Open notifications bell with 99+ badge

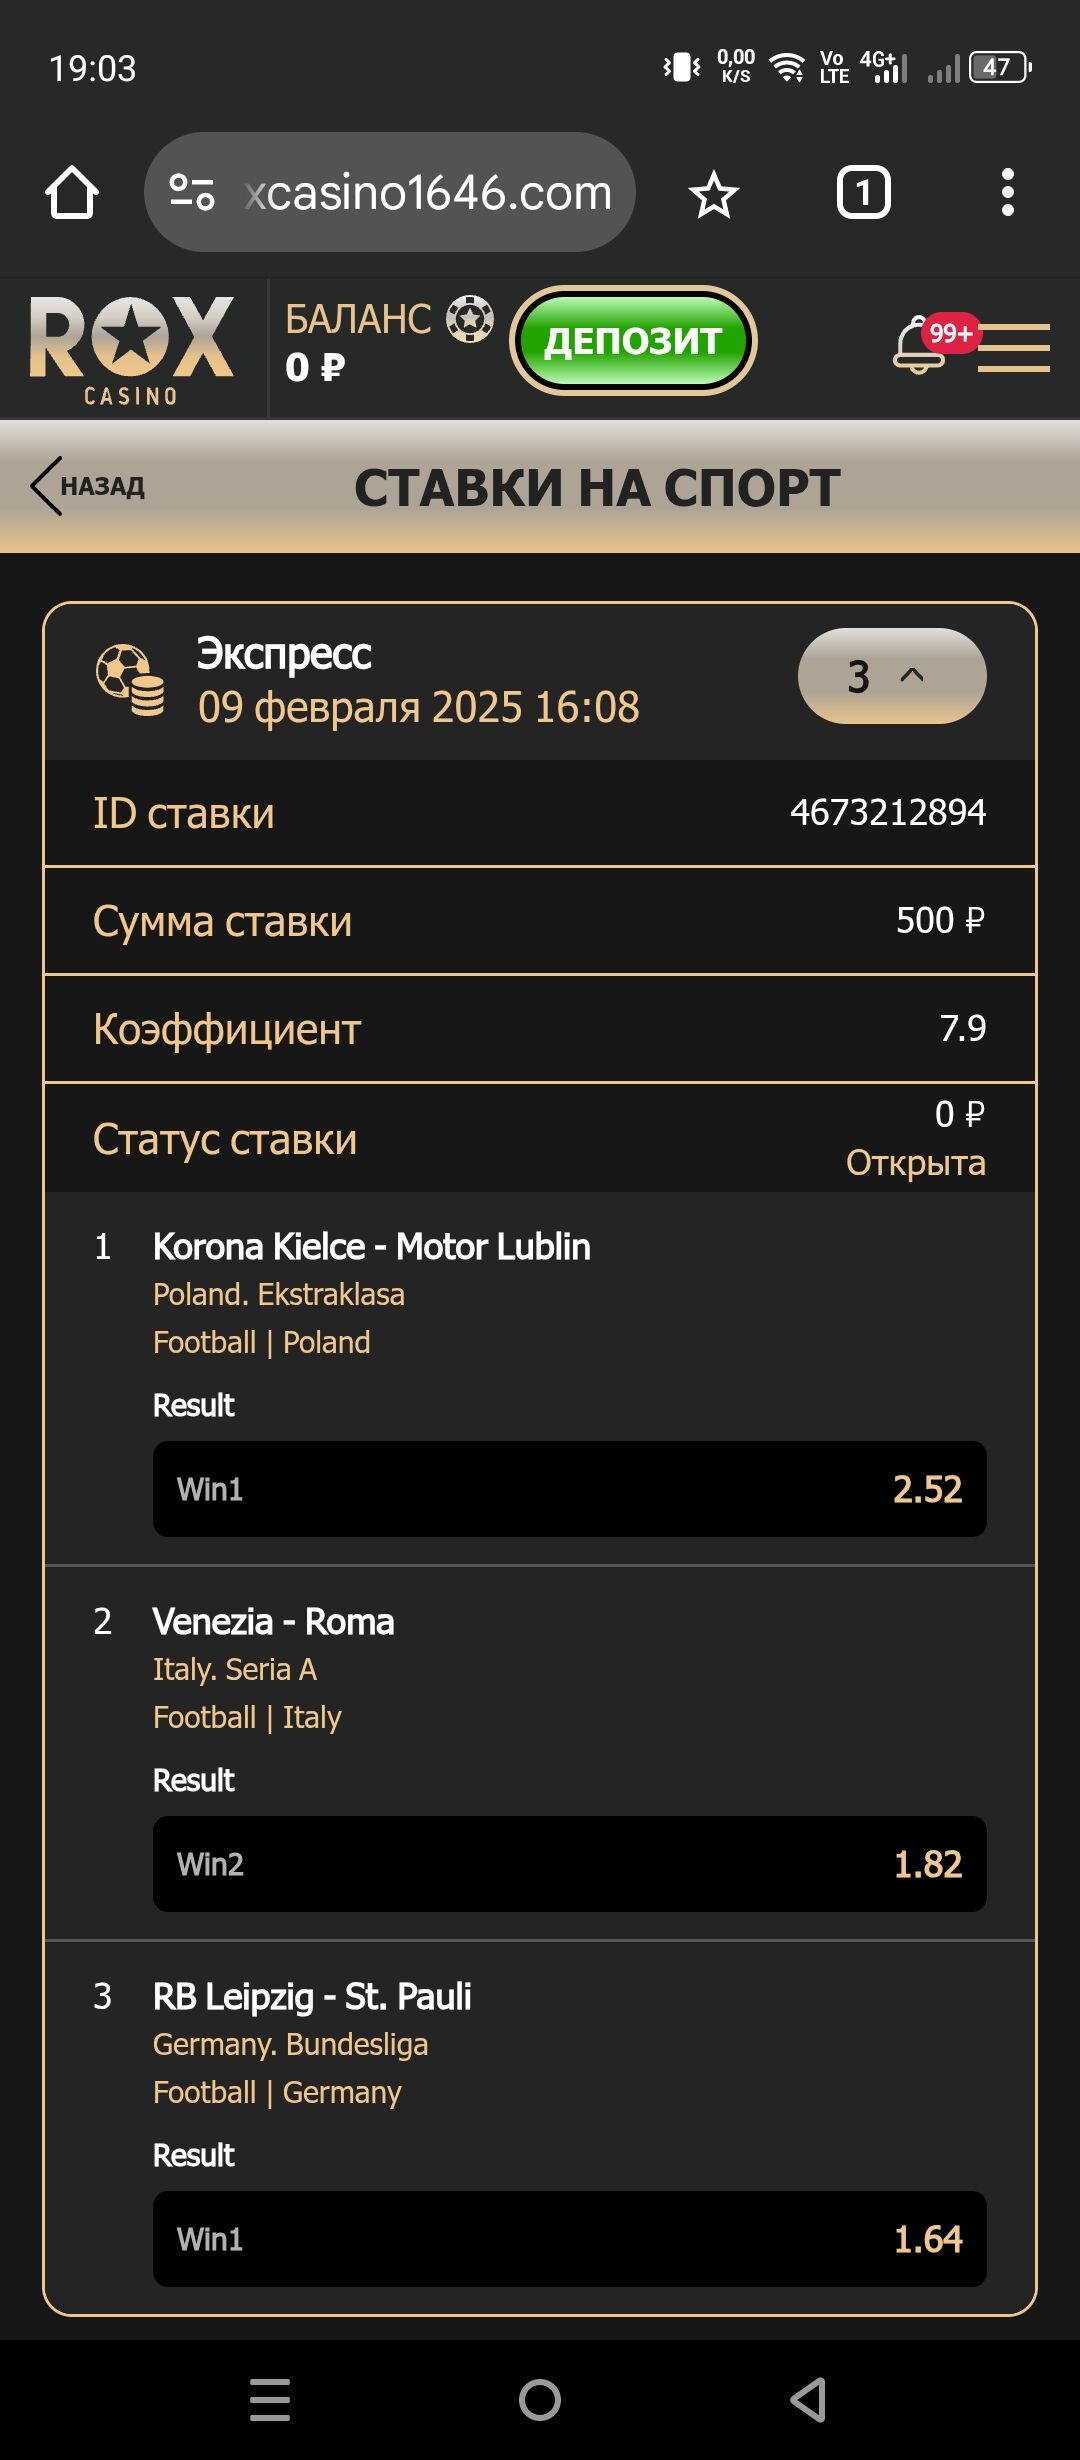[x=920, y=347]
